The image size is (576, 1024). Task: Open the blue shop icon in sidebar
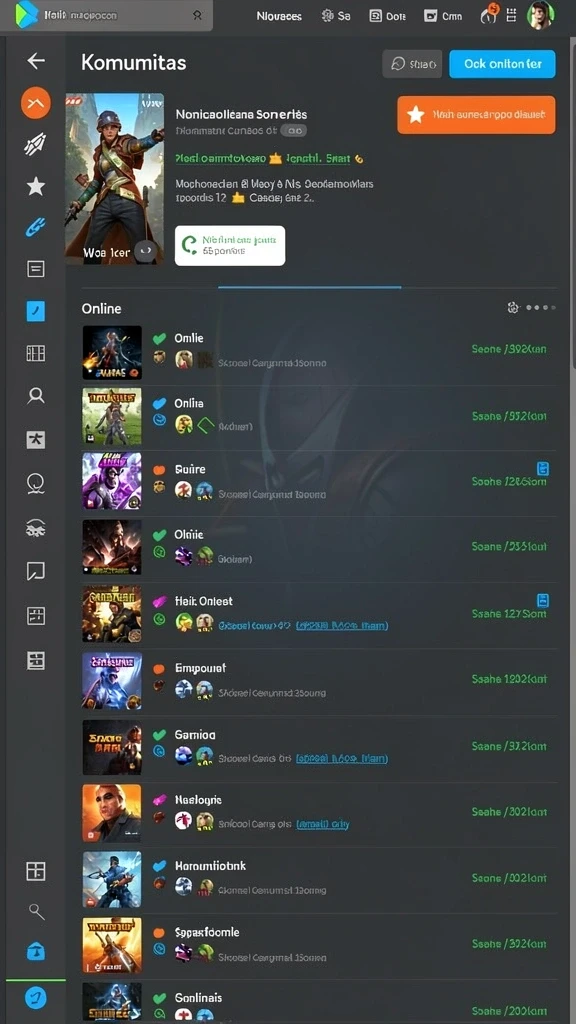[35, 952]
